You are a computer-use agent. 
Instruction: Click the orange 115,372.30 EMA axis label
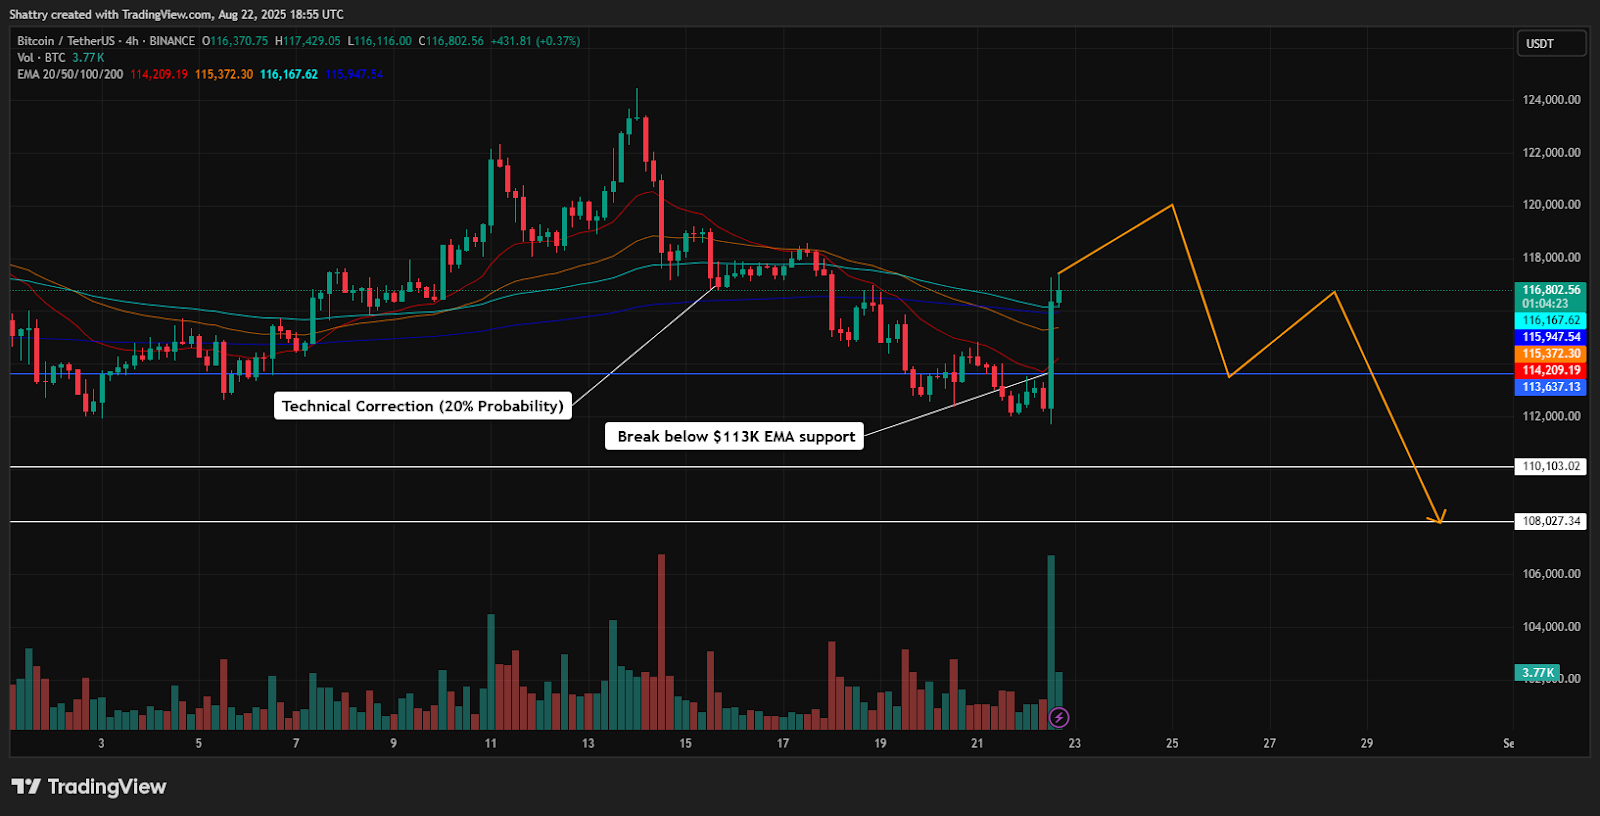[1551, 354]
